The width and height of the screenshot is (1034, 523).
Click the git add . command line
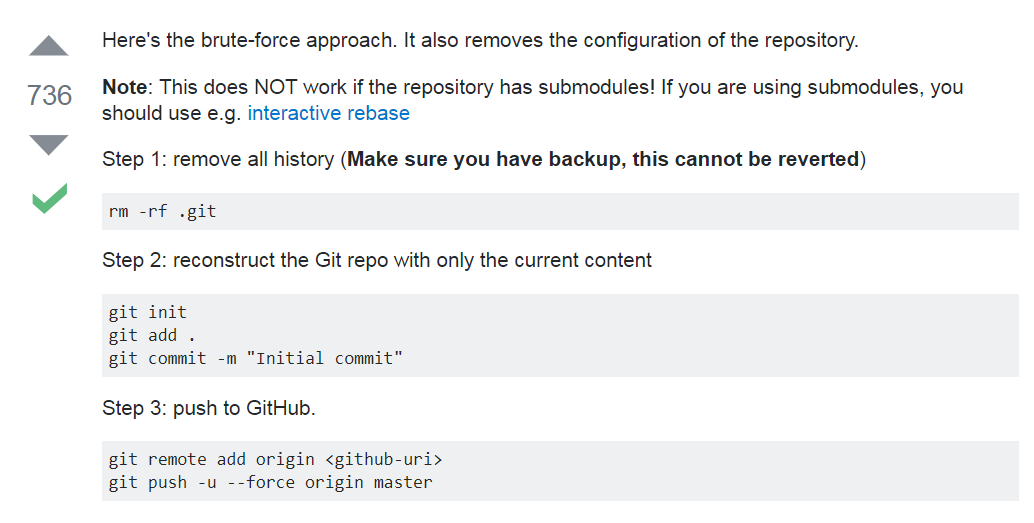152,336
